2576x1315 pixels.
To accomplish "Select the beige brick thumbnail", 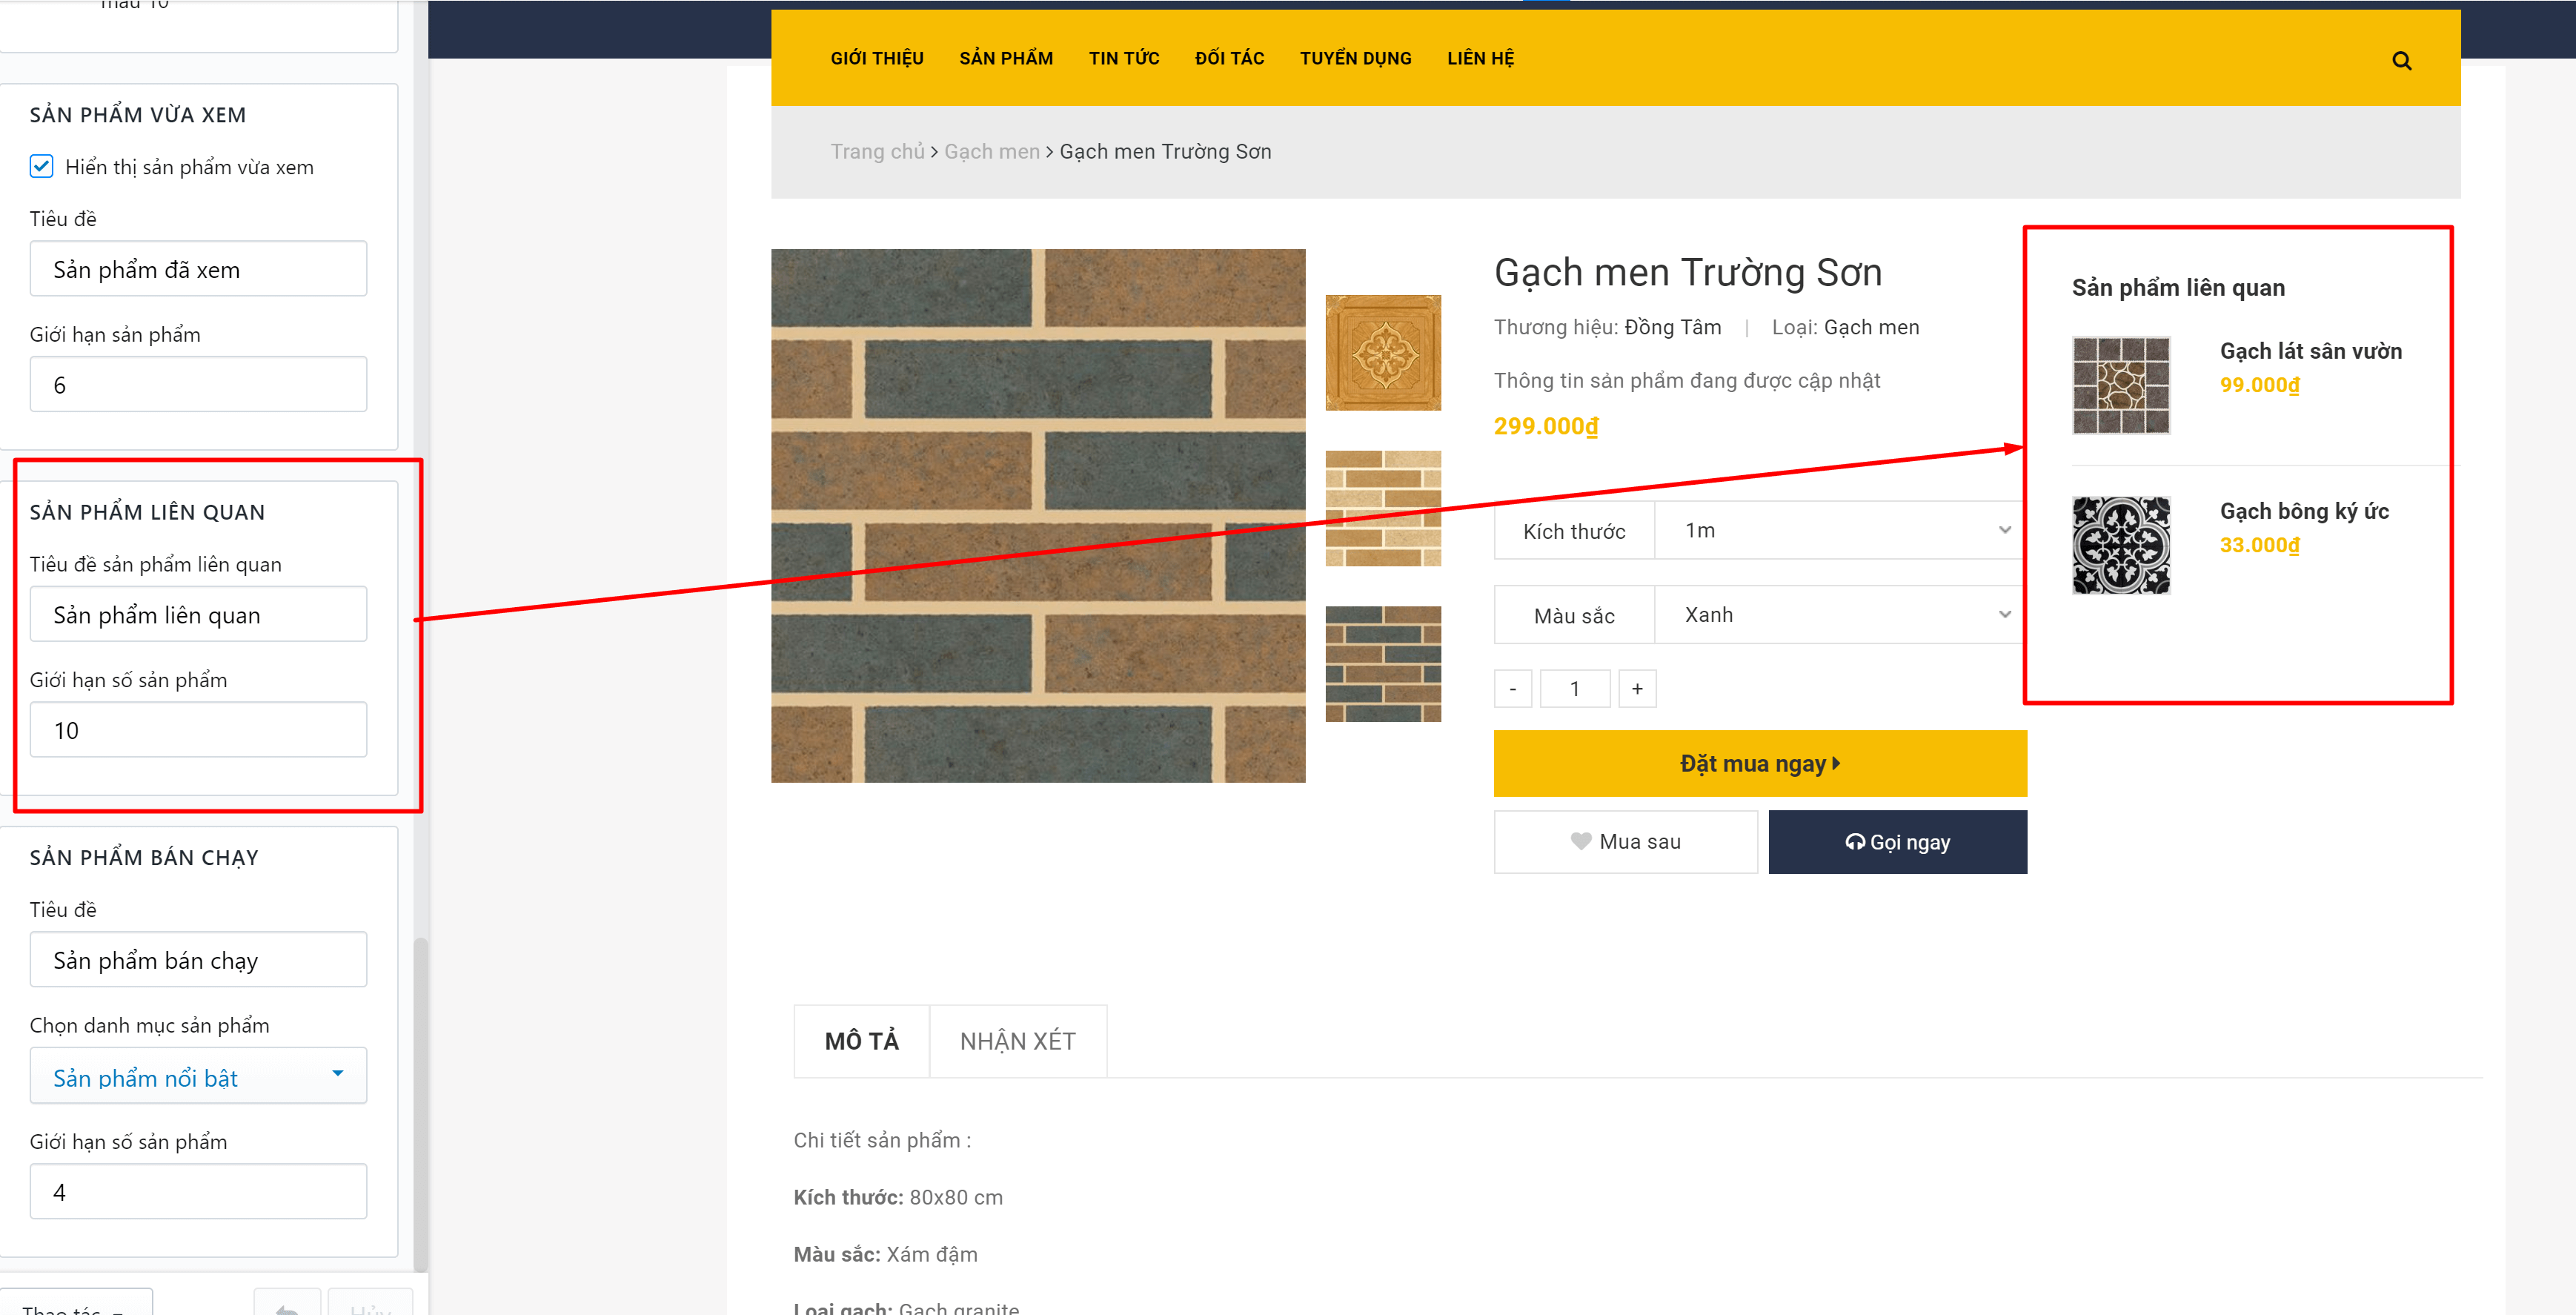I will point(1383,508).
